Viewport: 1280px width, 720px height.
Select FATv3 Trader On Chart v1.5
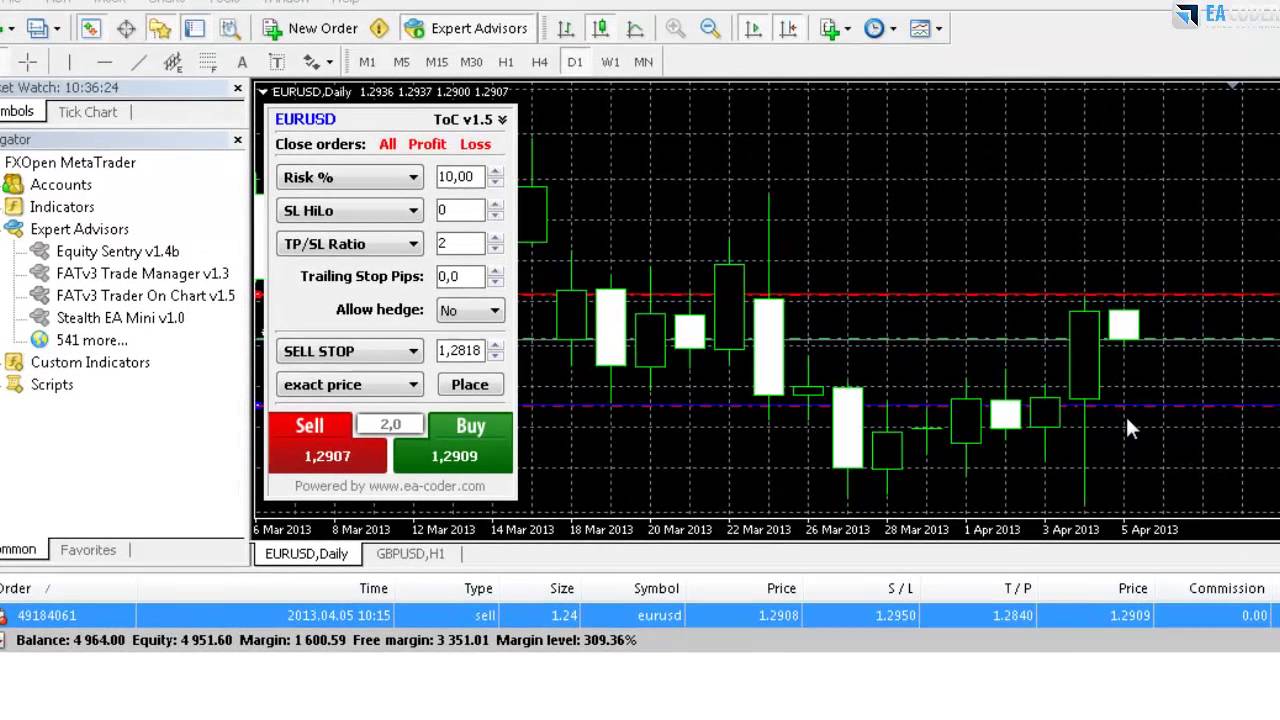point(146,296)
